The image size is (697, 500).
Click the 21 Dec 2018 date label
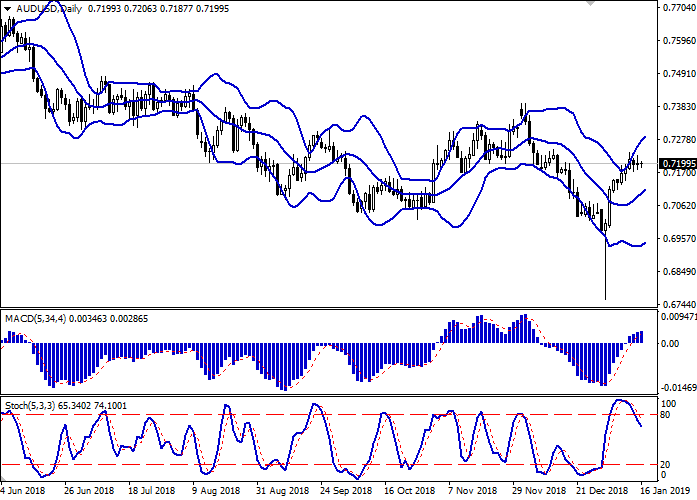[602, 491]
